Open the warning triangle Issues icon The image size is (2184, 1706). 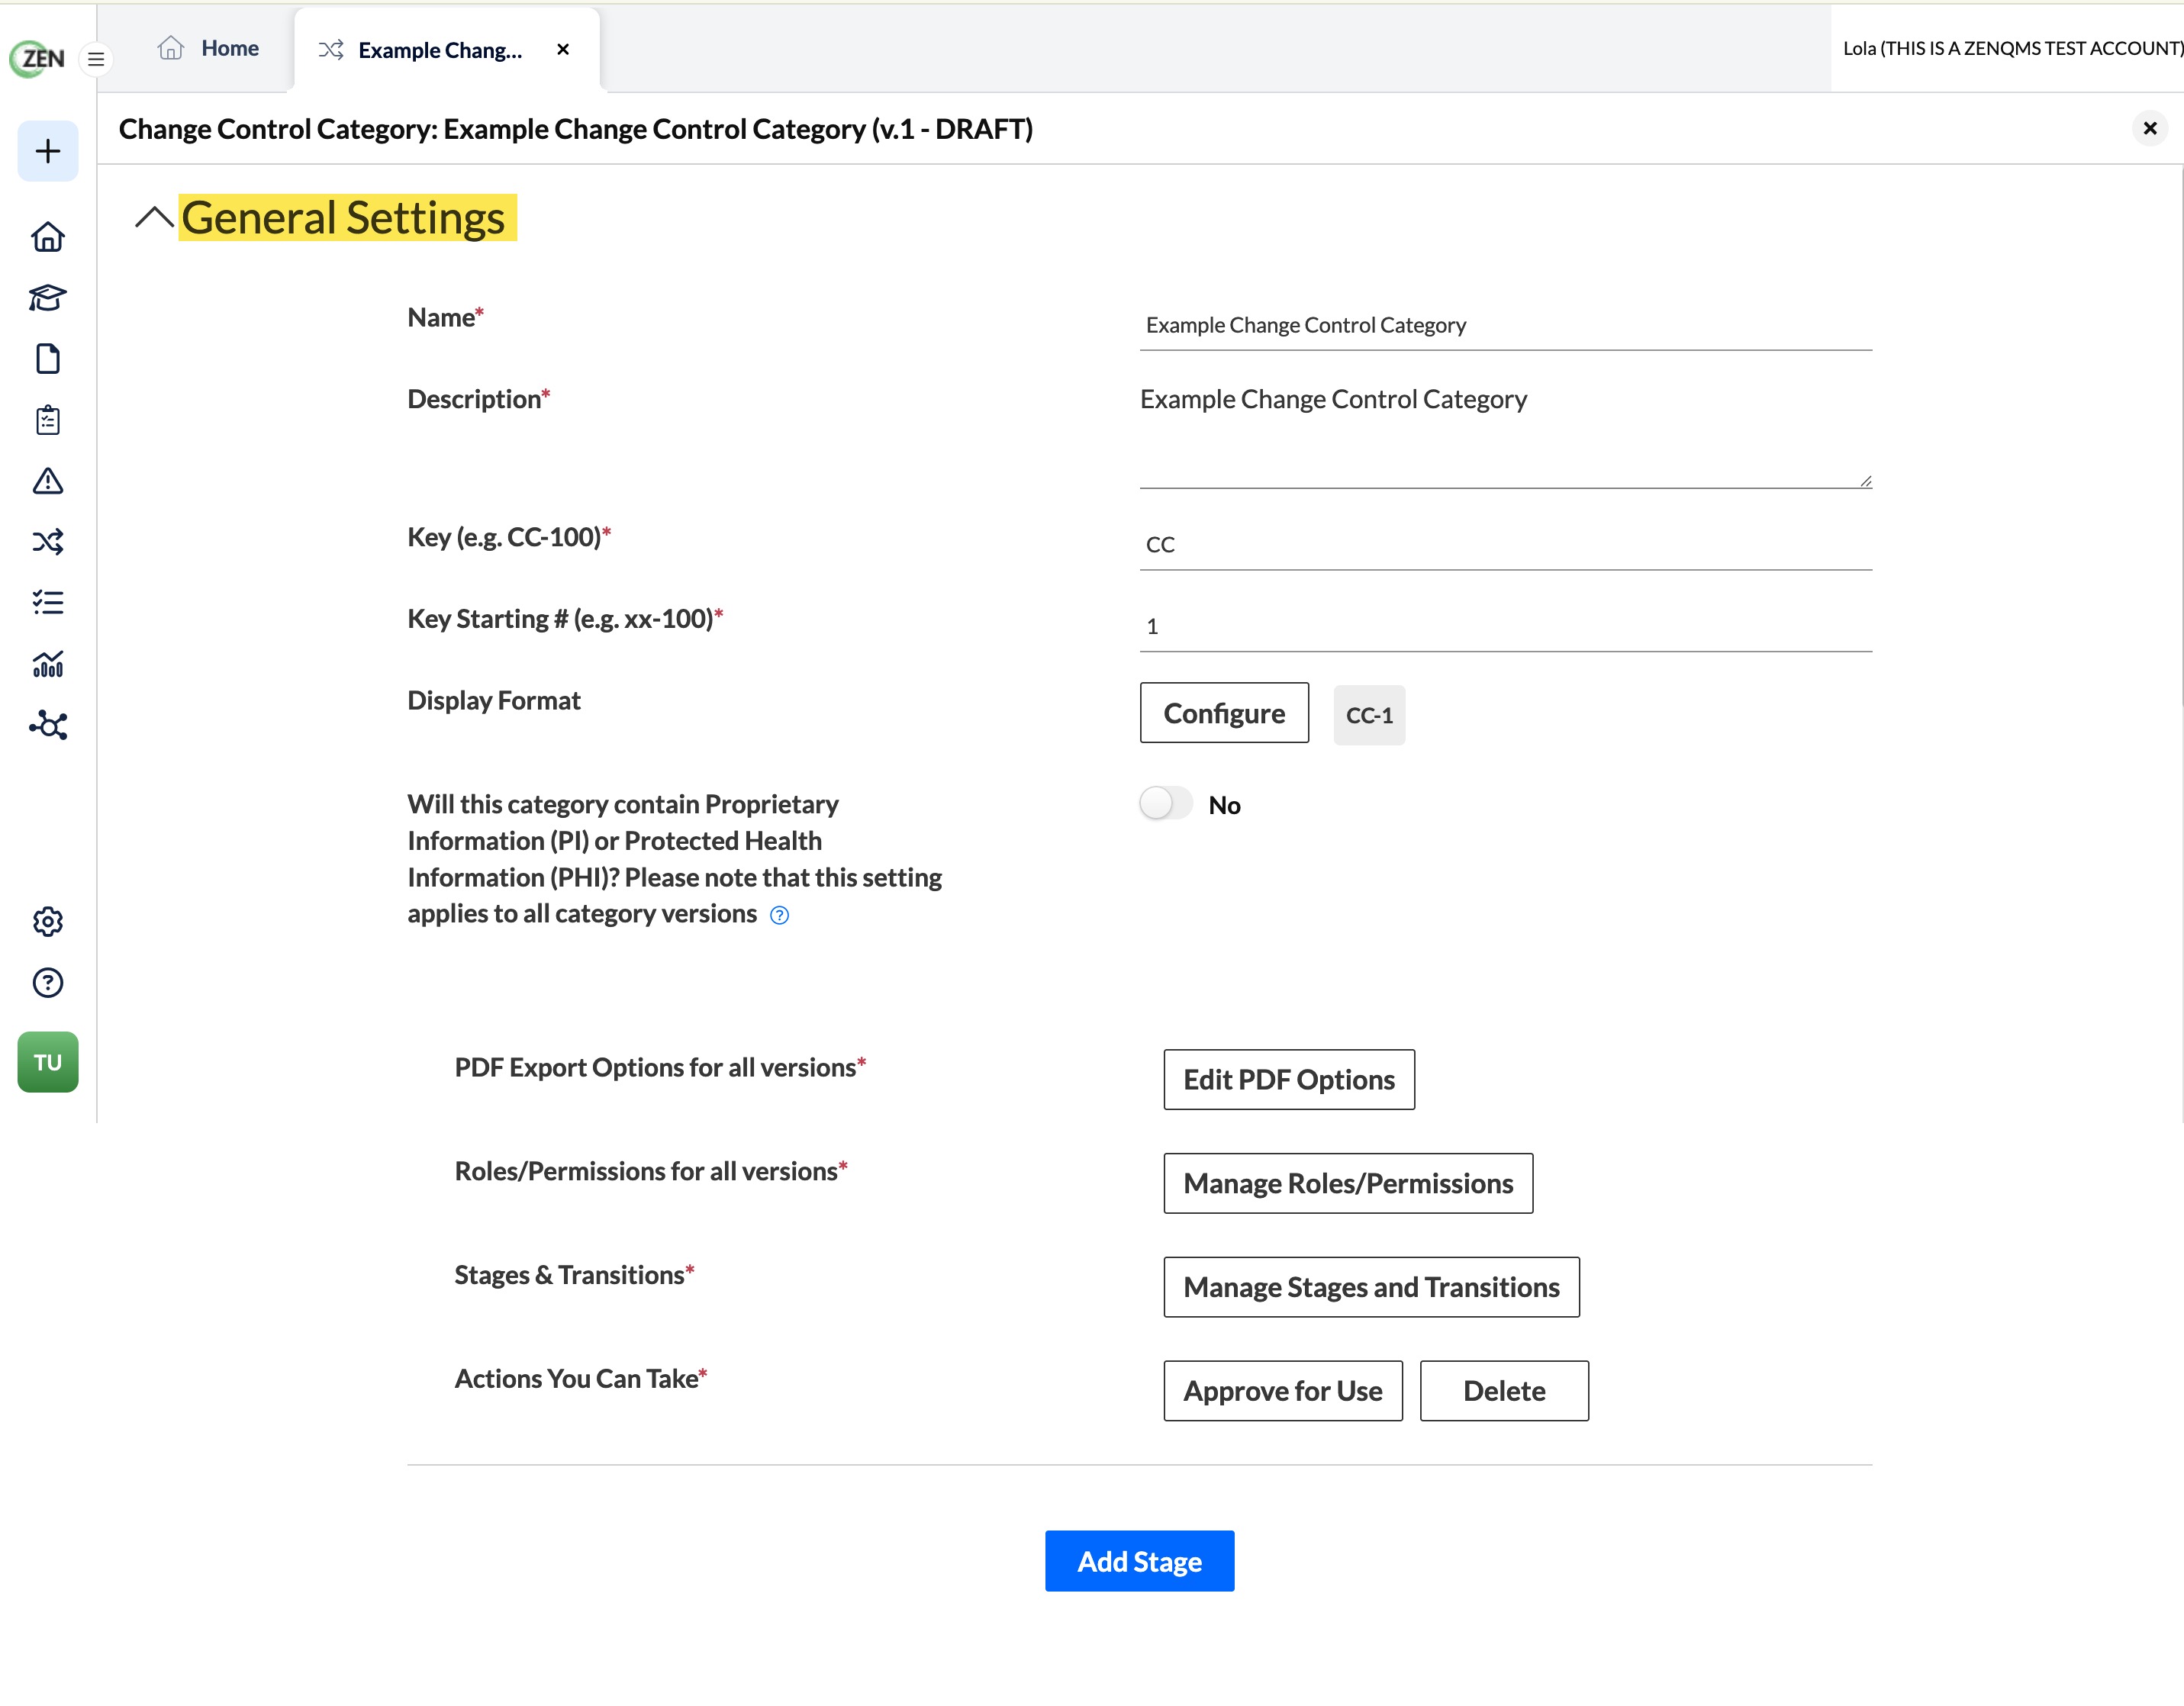[47, 481]
